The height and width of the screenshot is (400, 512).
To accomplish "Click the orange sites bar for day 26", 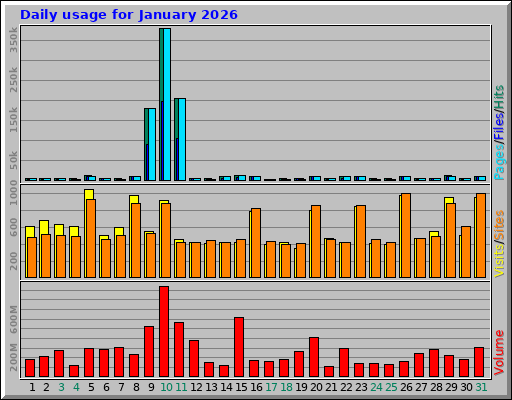I will coord(406,235).
